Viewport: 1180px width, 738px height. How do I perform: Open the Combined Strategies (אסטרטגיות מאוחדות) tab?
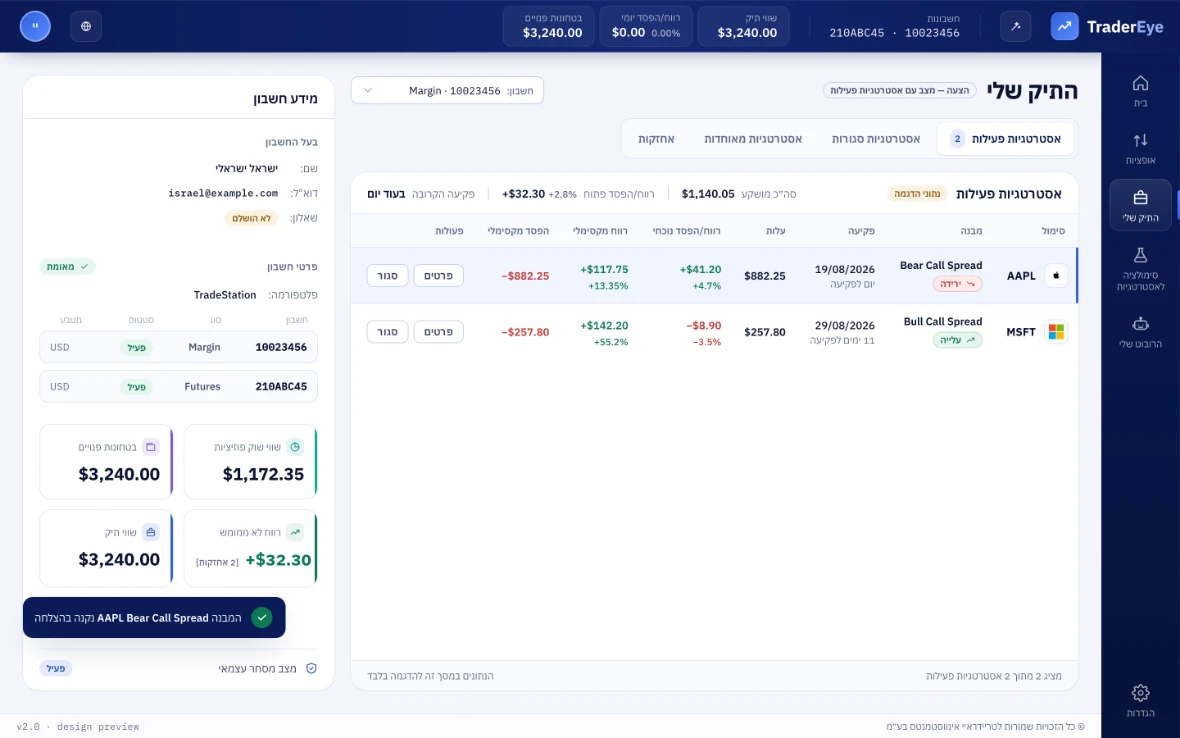click(x=753, y=138)
